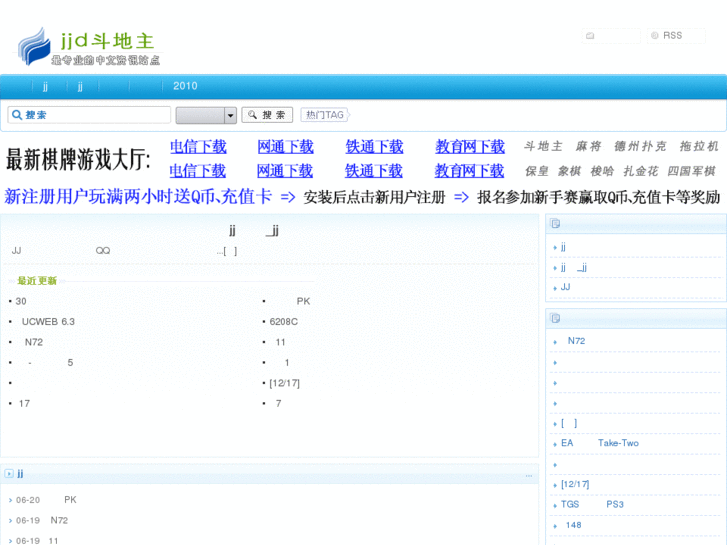Click second-row 电信下载 link
Viewport: 727px width, 545px height.
[x=198, y=171]
